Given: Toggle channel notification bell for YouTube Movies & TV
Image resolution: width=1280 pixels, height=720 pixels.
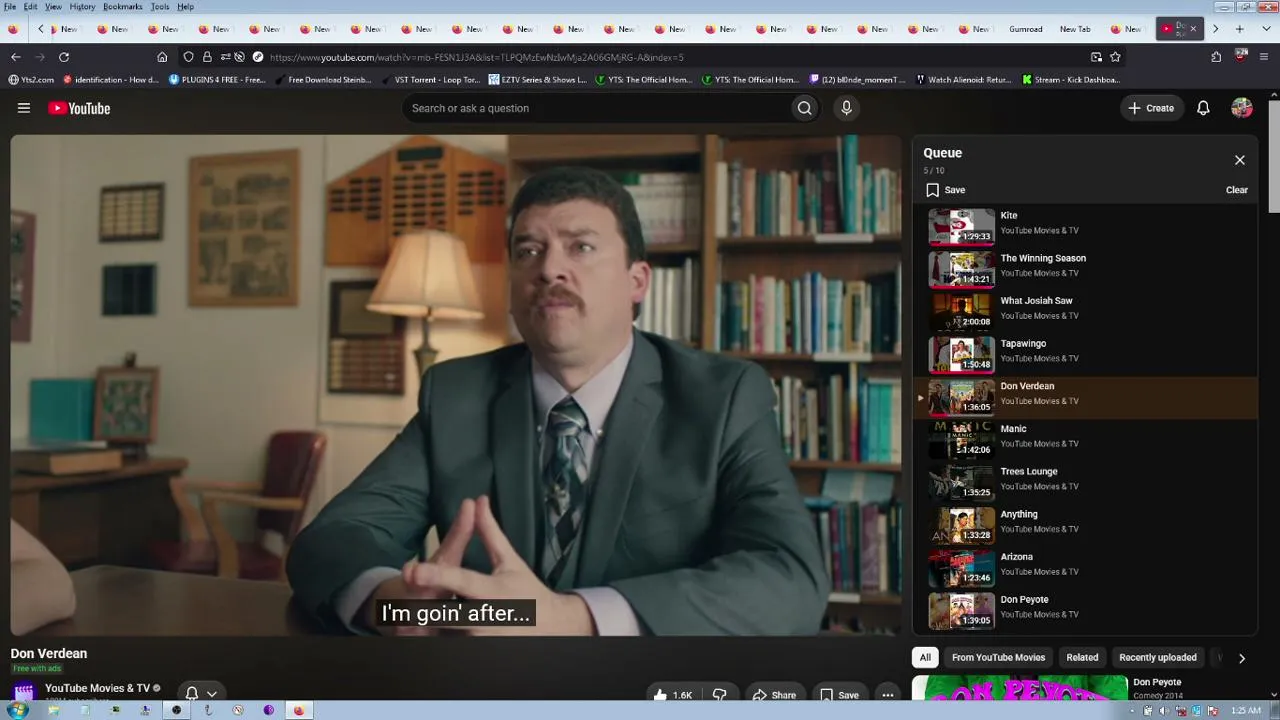Looking at the screenshot, I should (200, 693).
